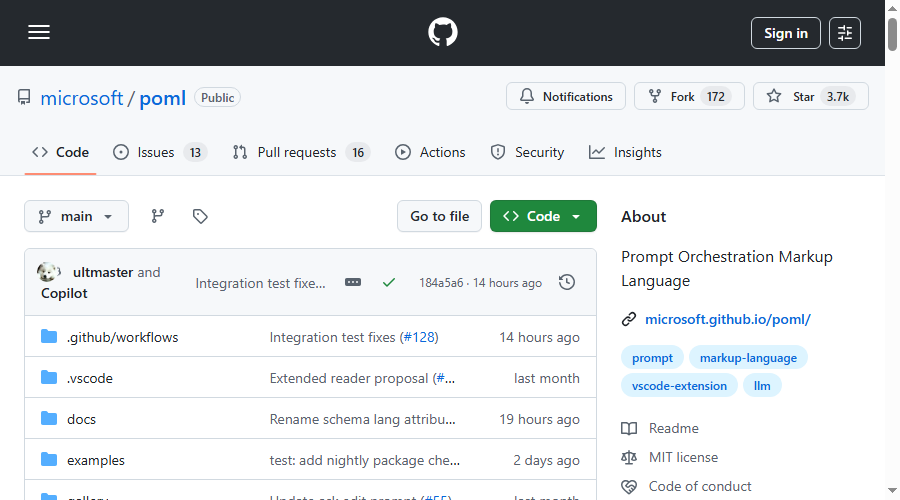Viewport: 900px width, 500px height.
Task: Select the llm topic tag
Action: tap(762, 386)
